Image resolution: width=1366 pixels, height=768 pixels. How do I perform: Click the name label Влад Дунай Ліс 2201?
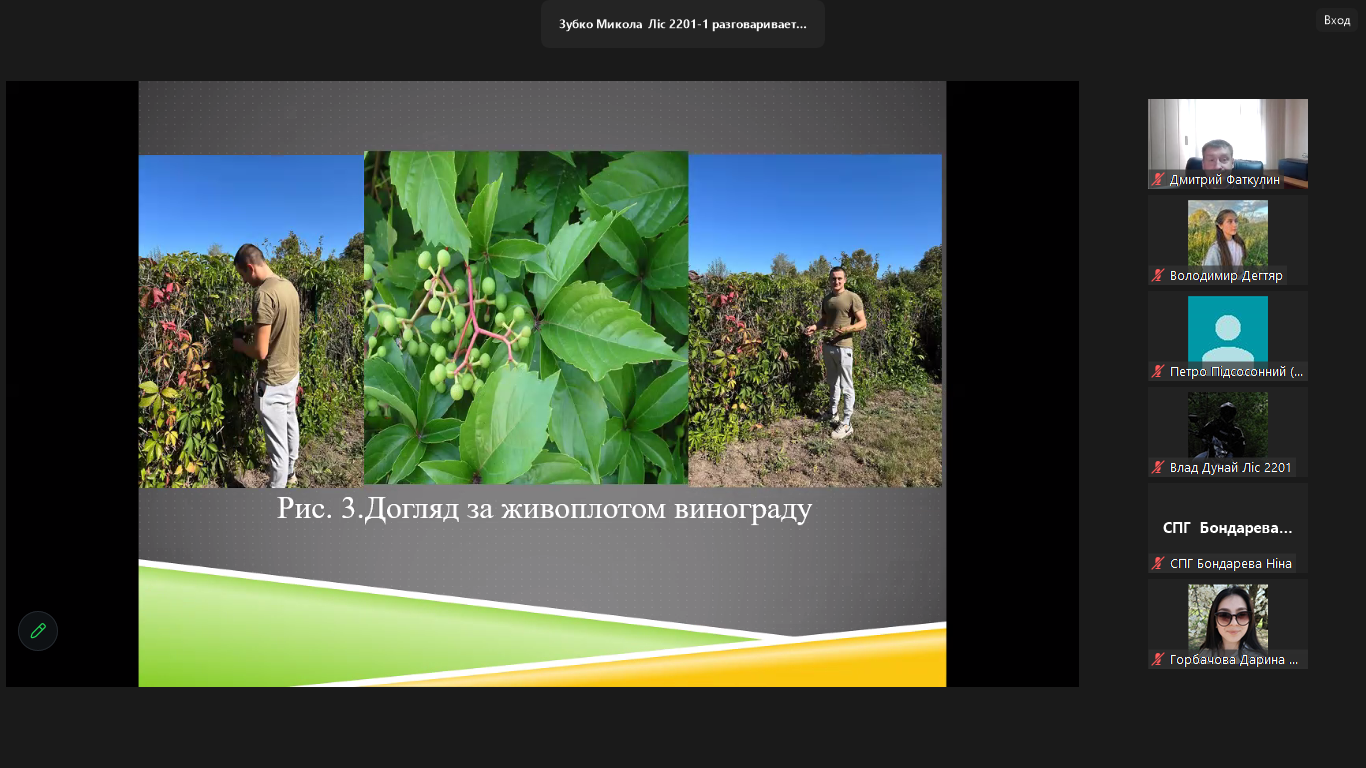point(1230,468)
